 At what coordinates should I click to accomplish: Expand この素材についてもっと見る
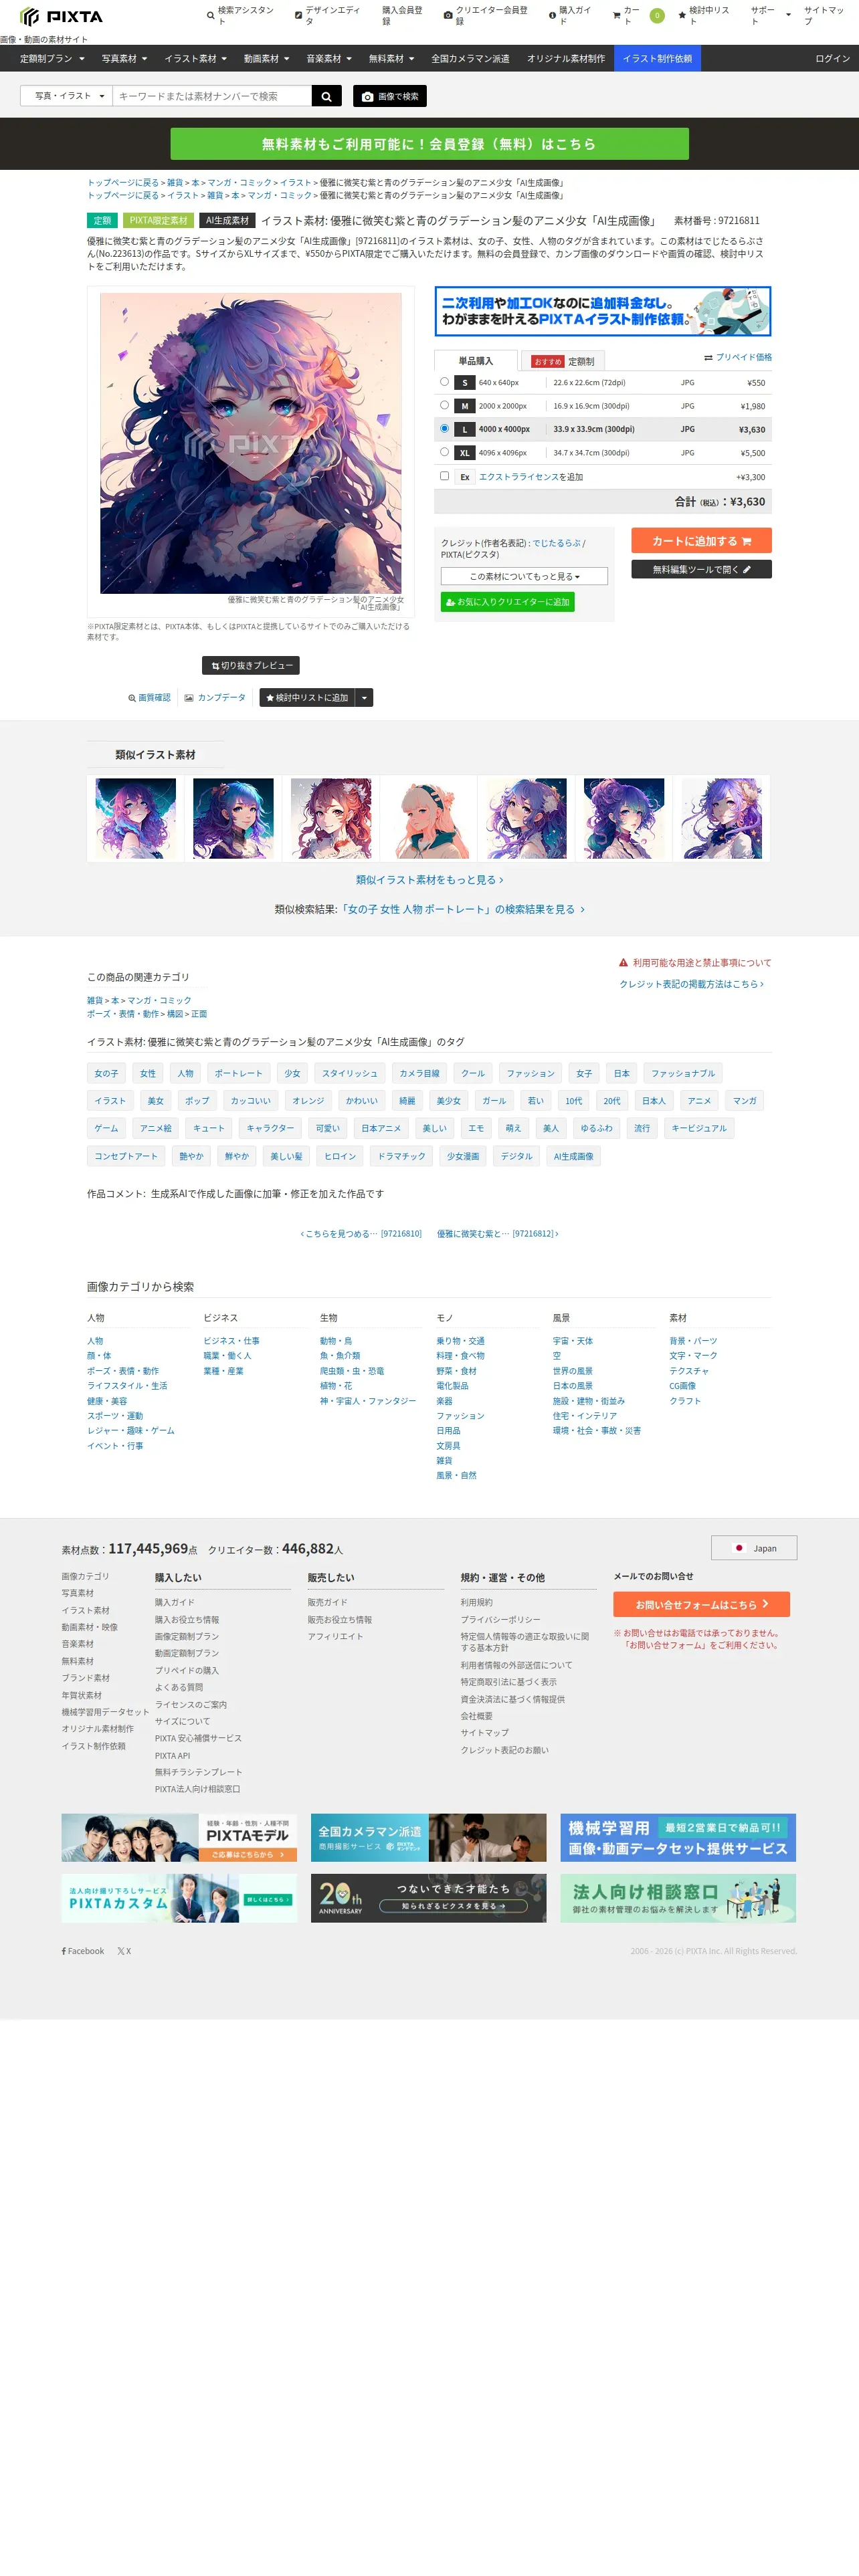(x=524, y=576)
